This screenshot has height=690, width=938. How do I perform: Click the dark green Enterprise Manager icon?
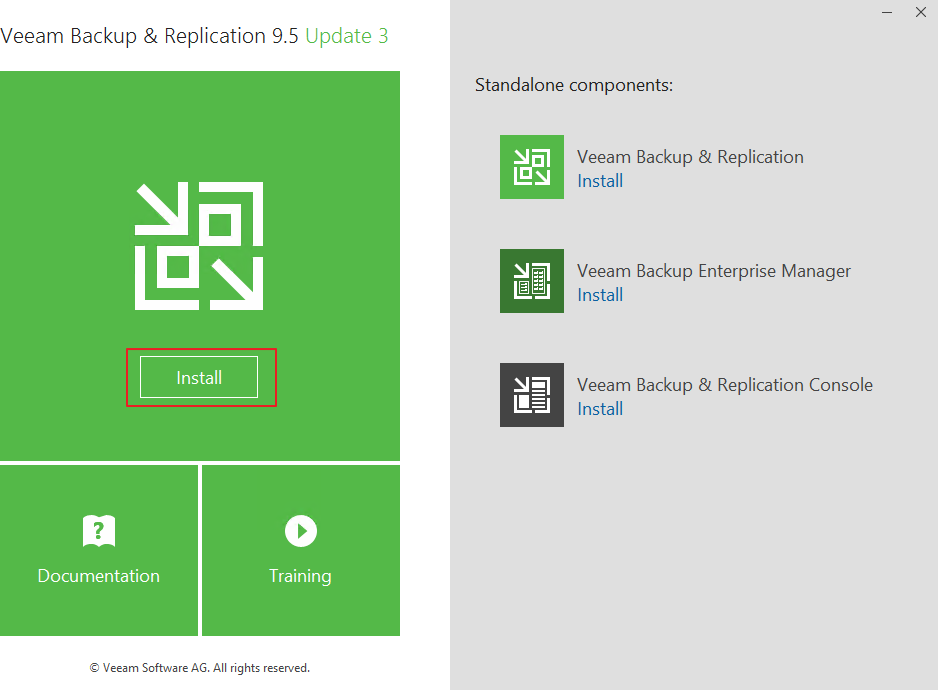(531, 281)
